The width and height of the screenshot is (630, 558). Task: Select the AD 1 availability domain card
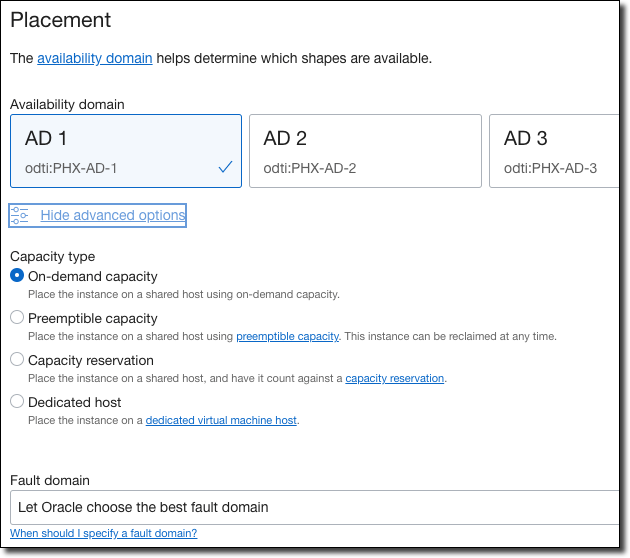pos(126,151)
